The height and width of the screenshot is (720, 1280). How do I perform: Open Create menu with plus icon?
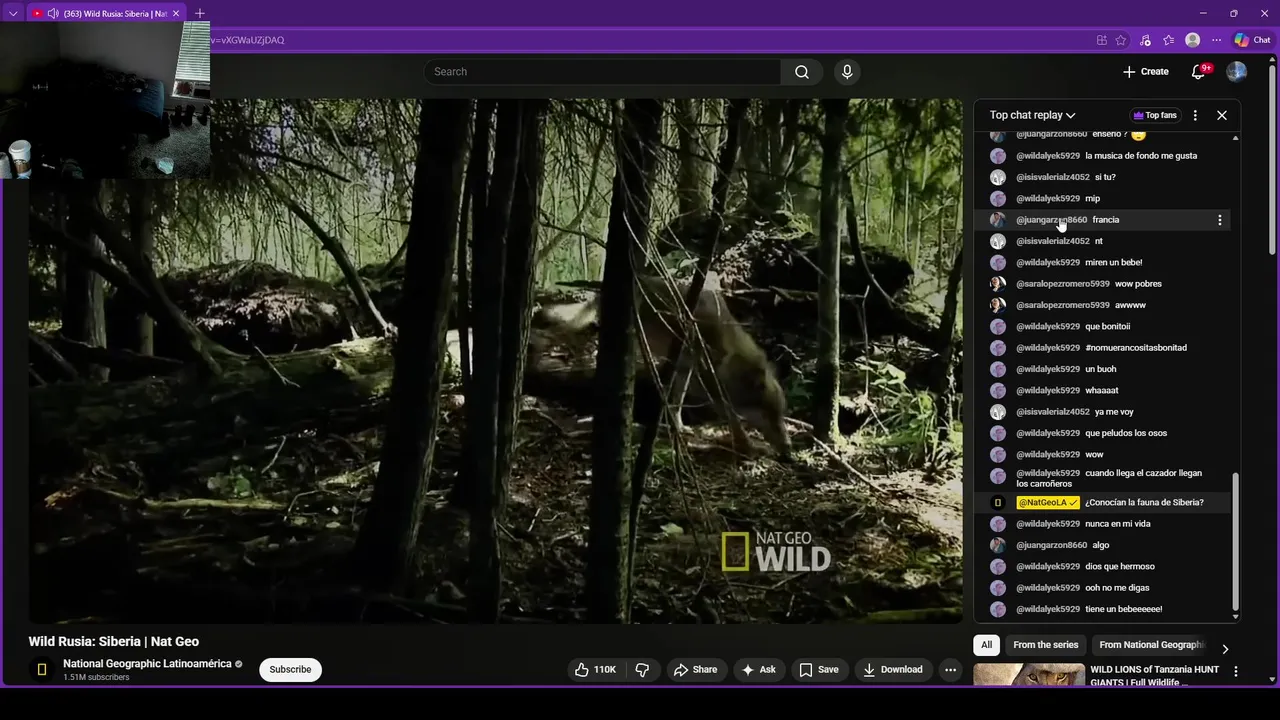pos(1145,72)
